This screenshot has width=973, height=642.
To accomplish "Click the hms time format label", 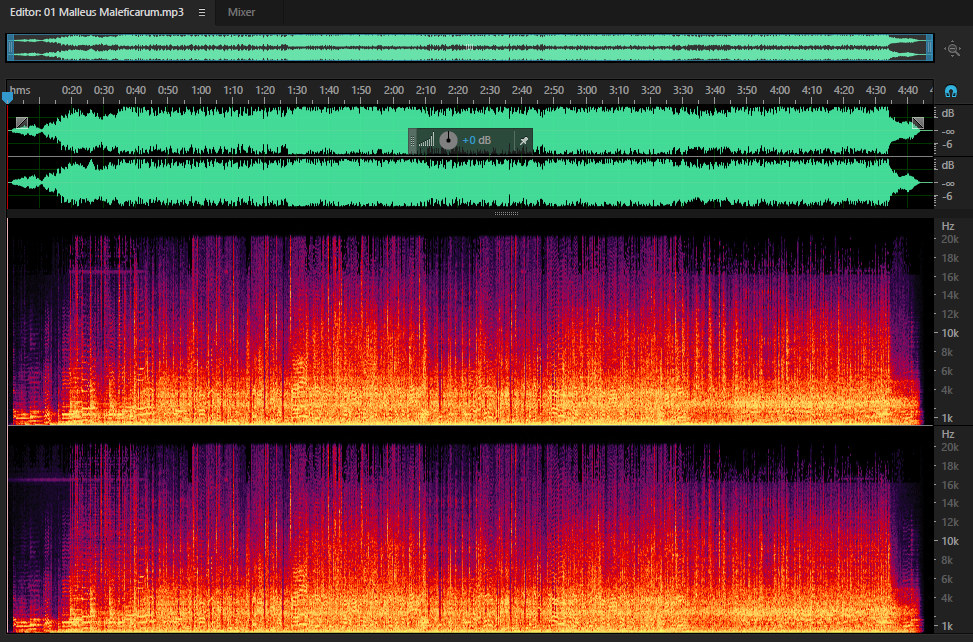I will pos(20,90).
